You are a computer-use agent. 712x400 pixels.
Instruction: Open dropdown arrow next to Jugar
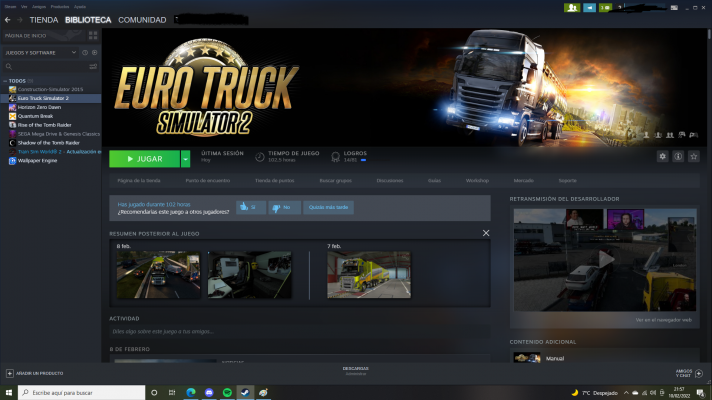[185, 158]
